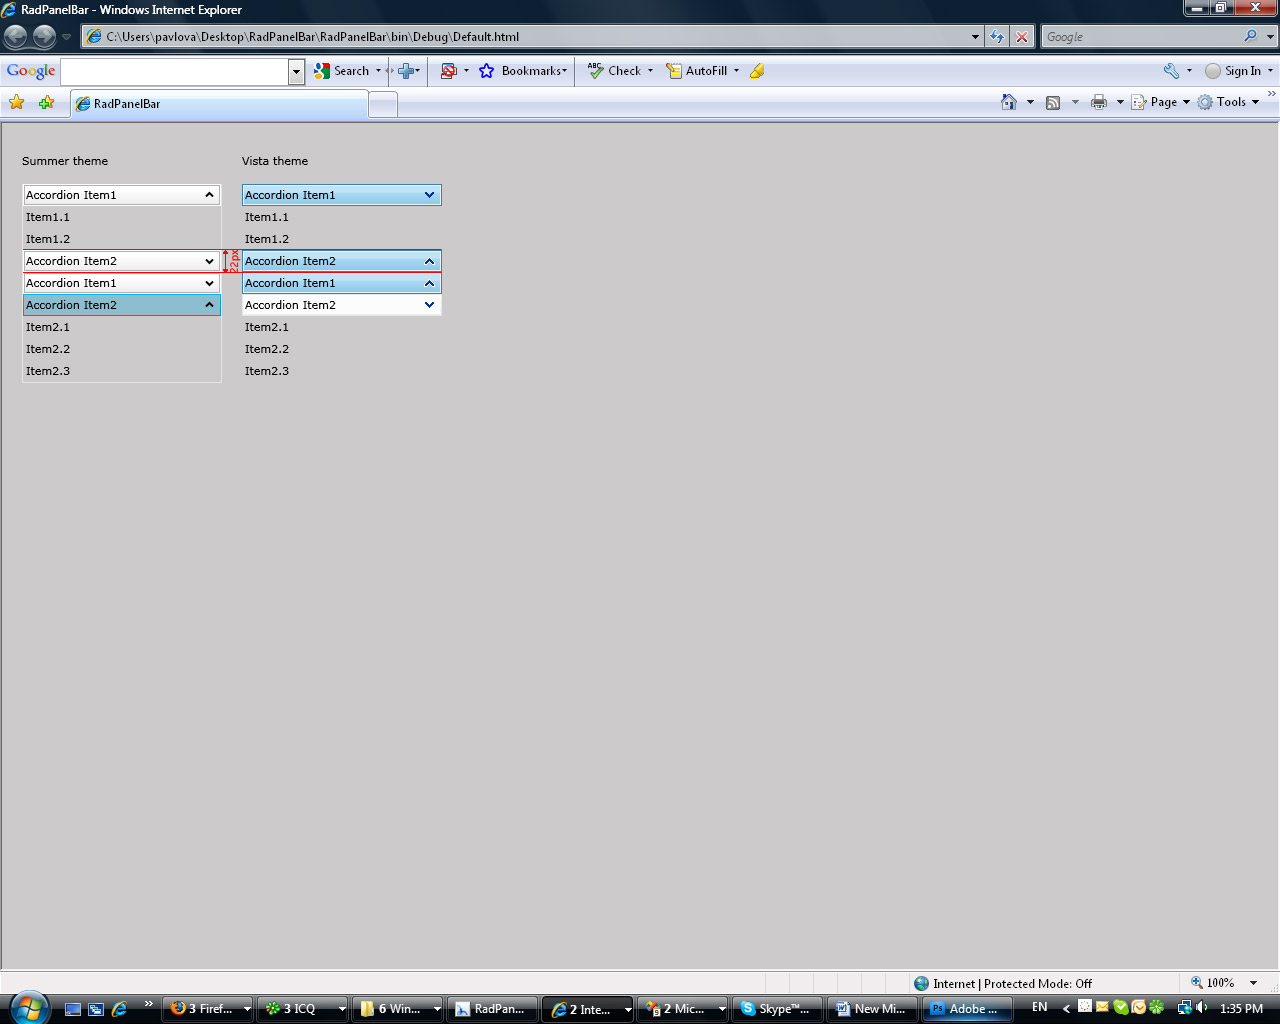The image size is (1280, 1024).
Task: Click the highlighter icon in Google toolbar
Action: point(757,71)
